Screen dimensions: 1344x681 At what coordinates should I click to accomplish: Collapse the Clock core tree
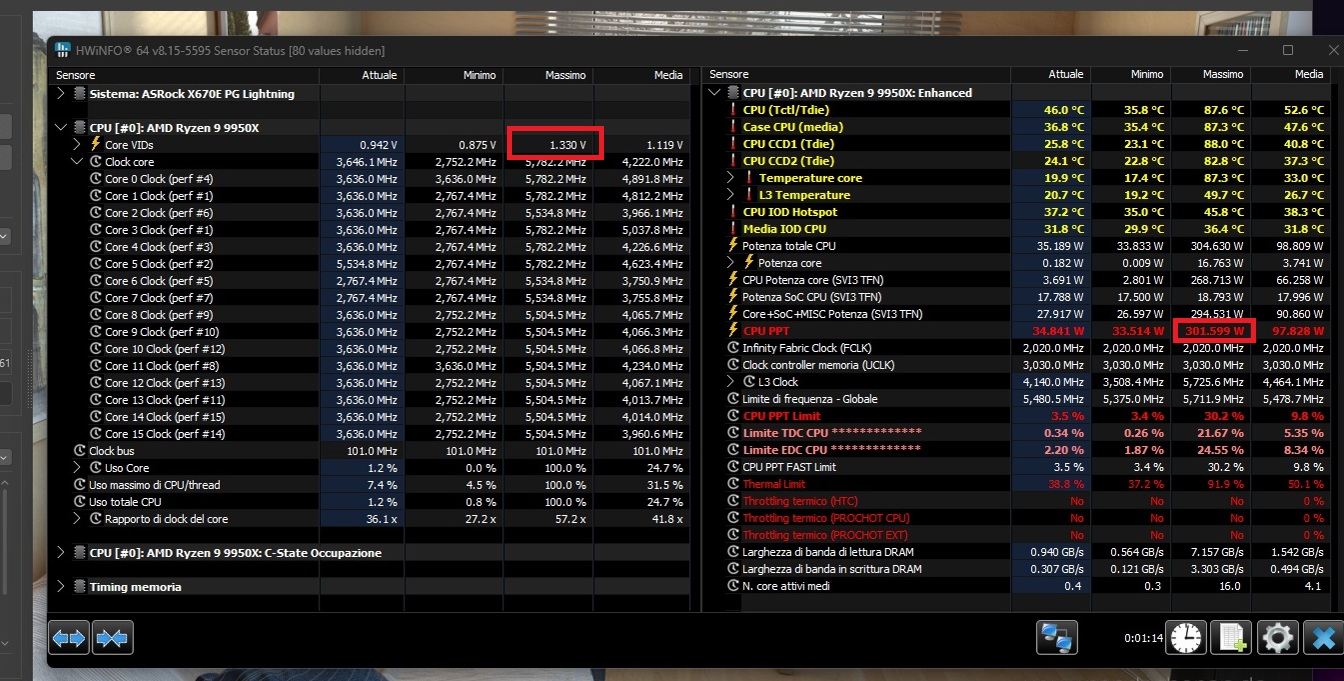pyautogui.click(x=77, y=162)
